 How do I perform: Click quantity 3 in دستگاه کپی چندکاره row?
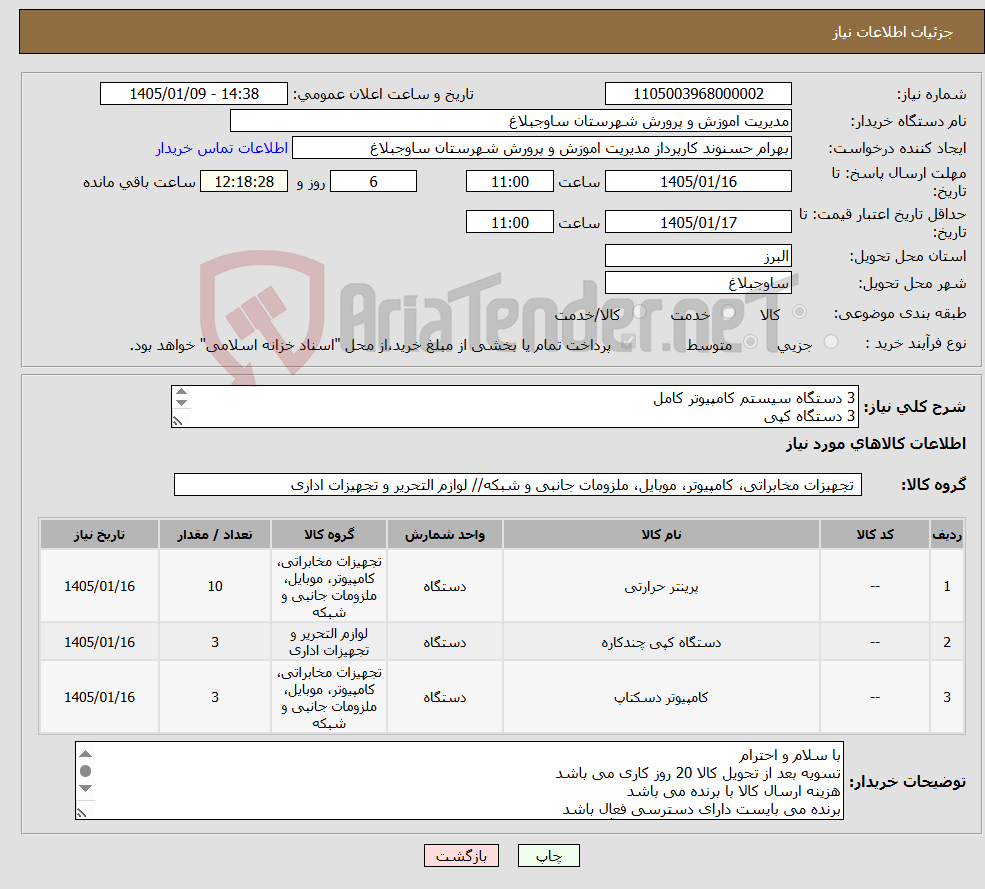point(215,642)
